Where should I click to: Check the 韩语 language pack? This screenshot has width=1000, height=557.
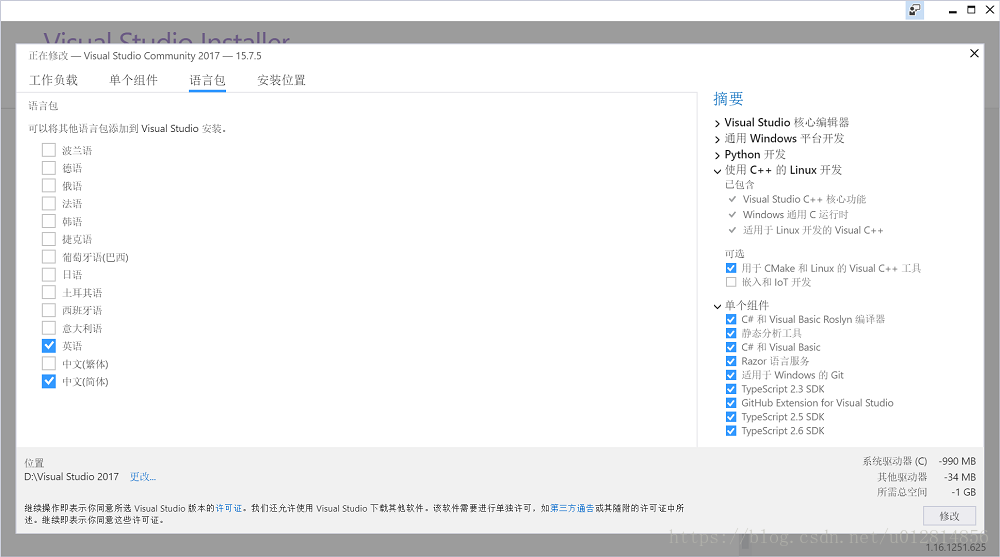[48, 221]
